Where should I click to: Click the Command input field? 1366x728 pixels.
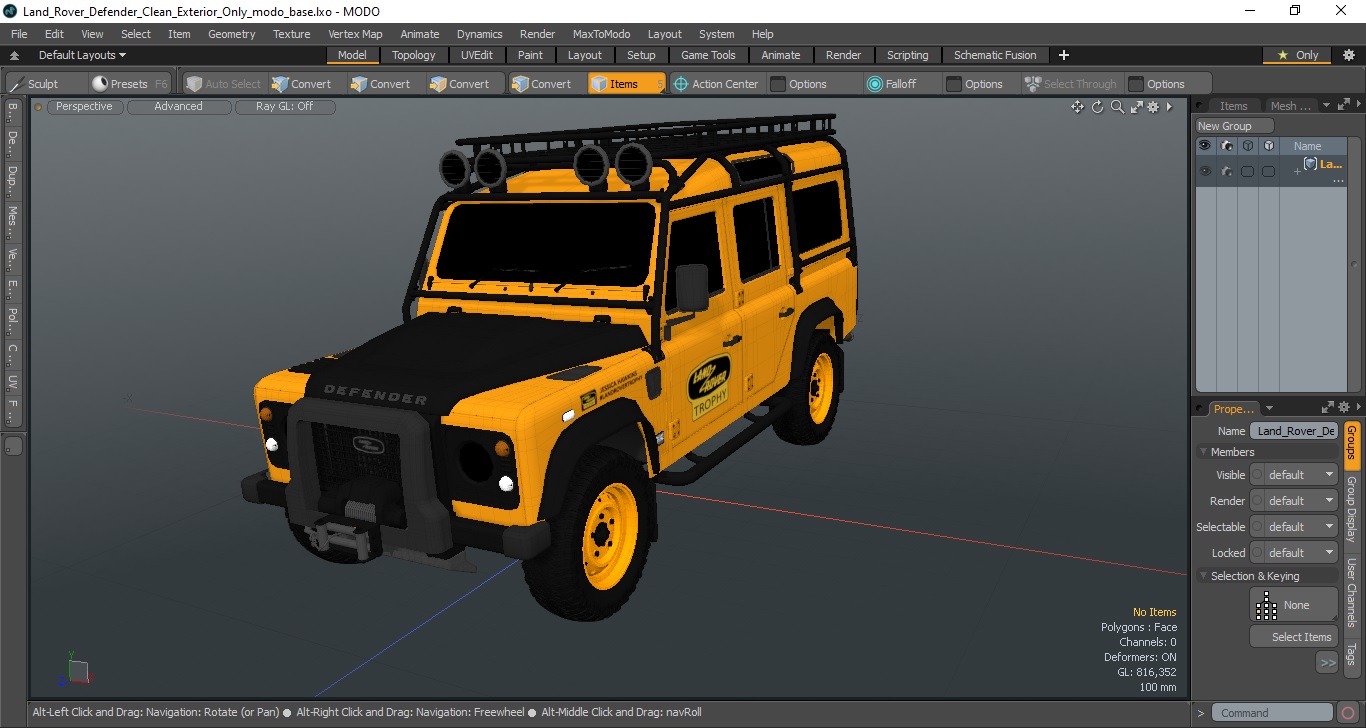click(x=1274, y=713)
